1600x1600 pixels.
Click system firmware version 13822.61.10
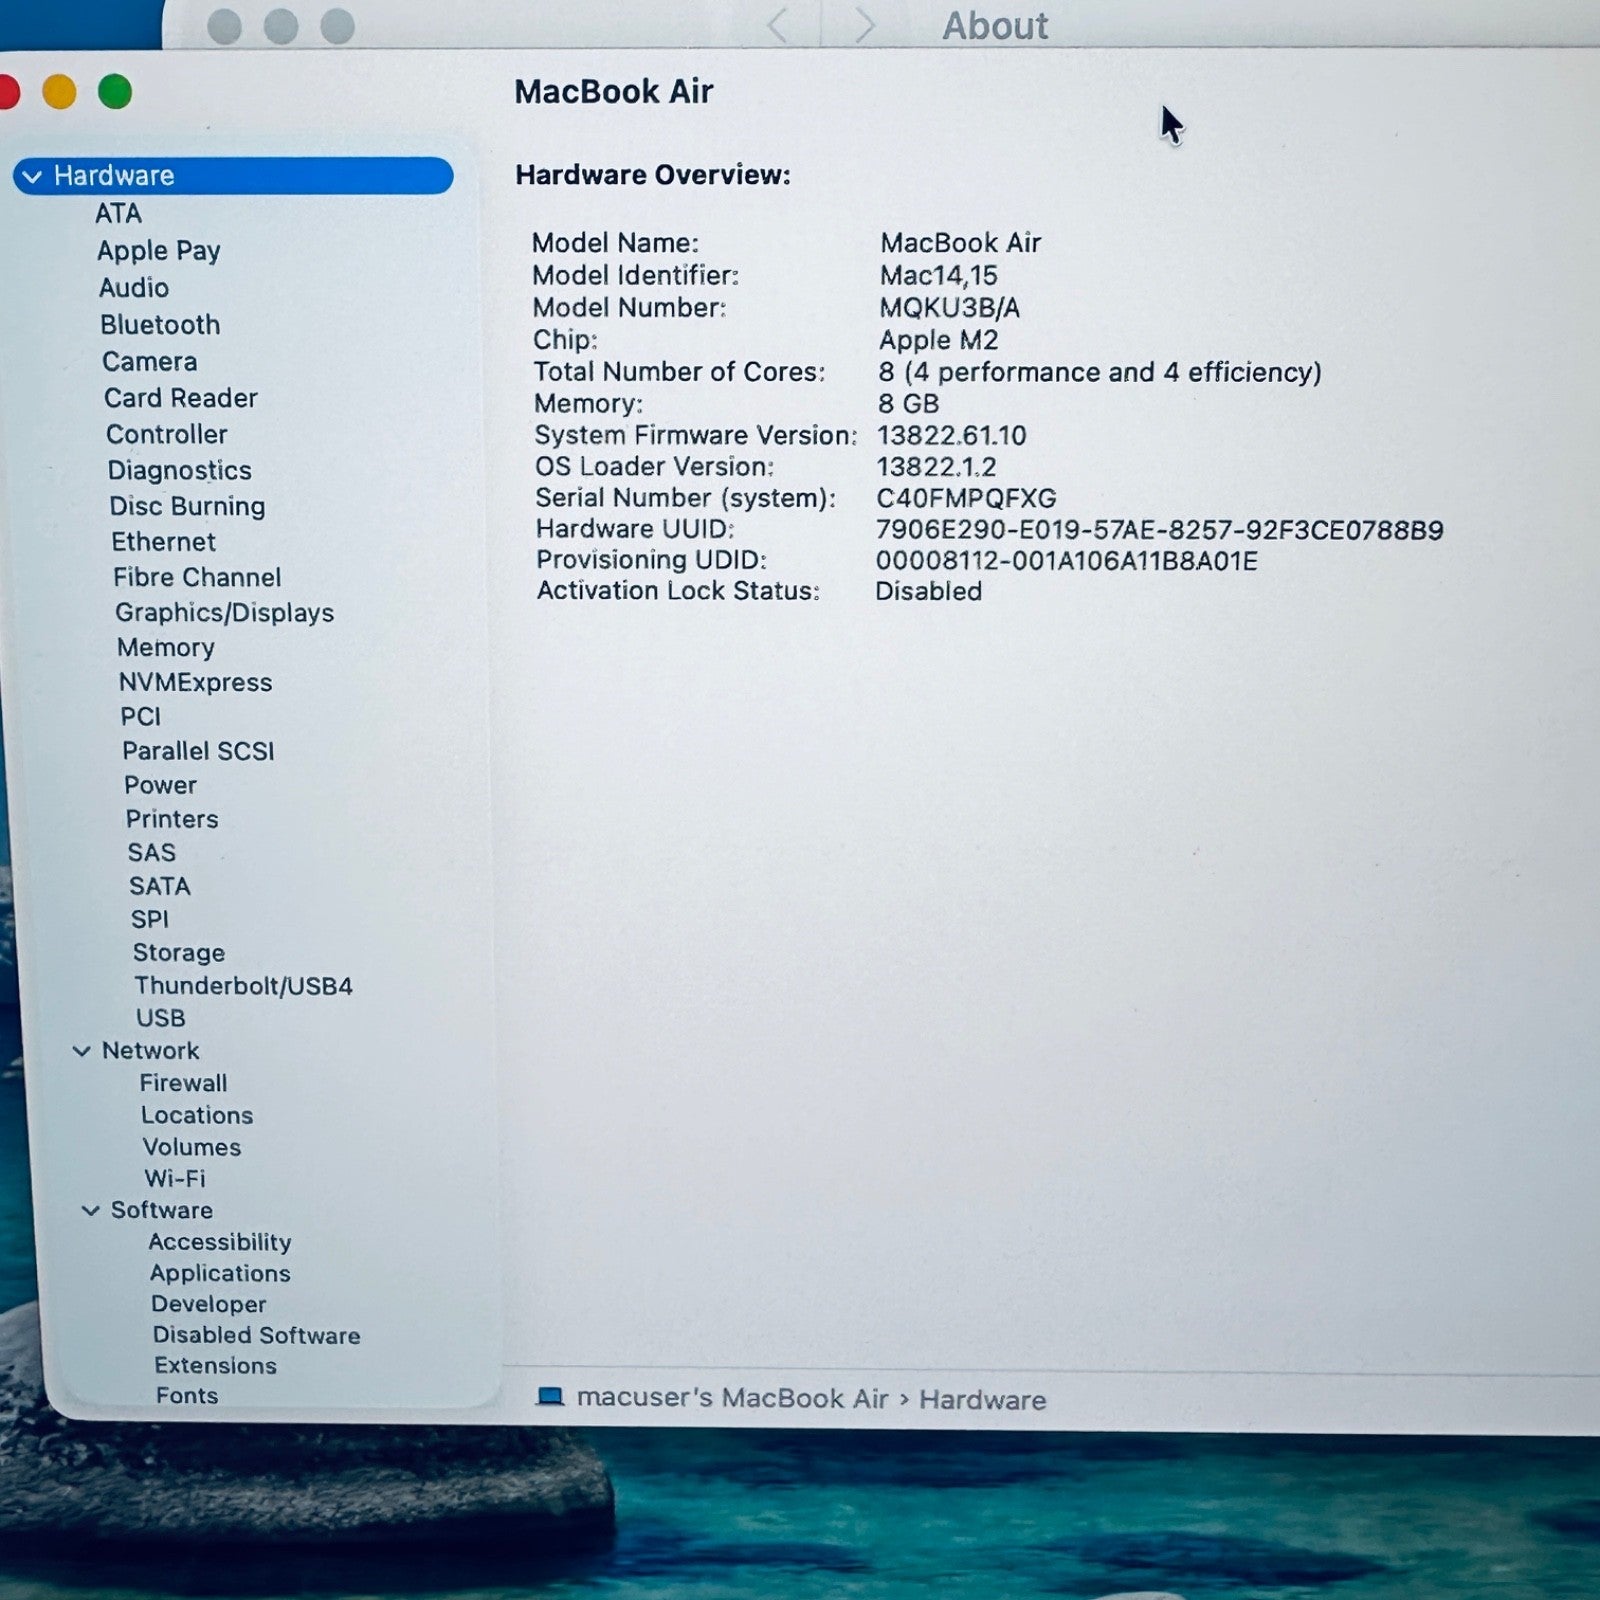952,436
